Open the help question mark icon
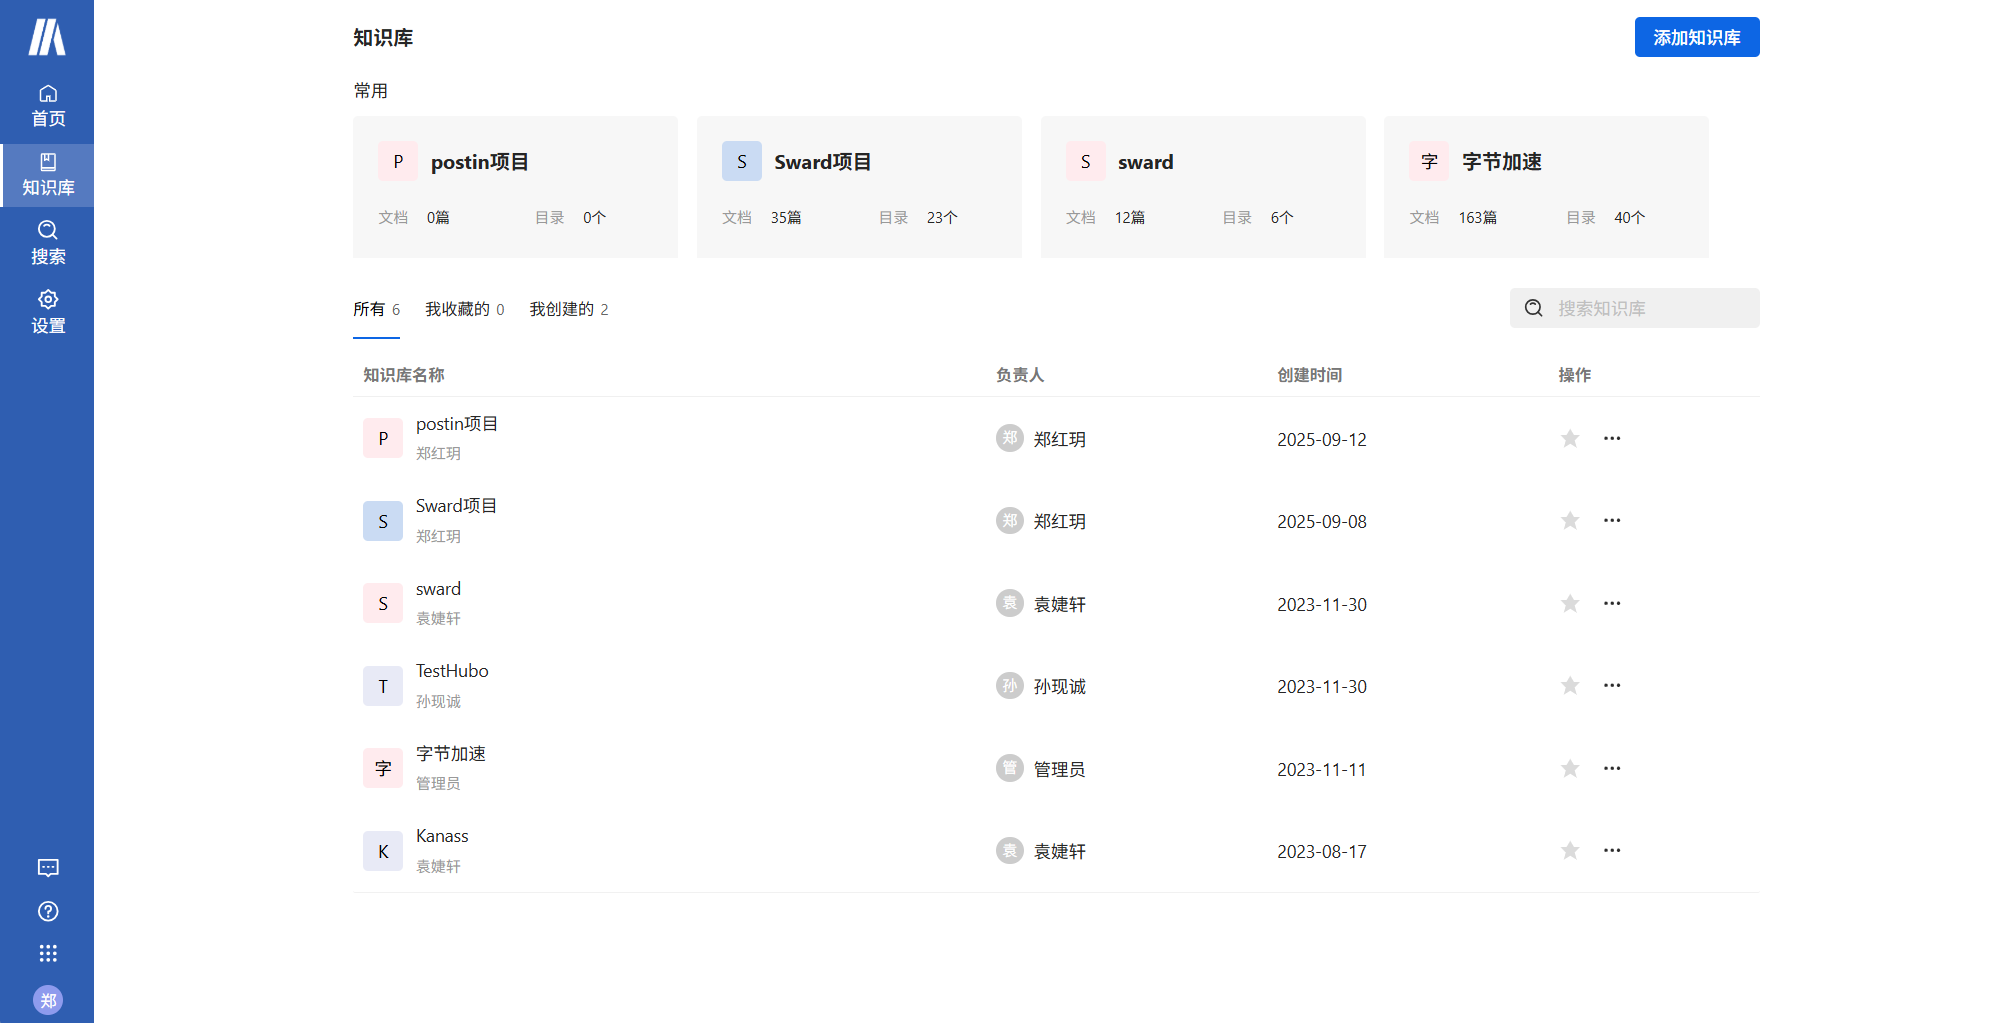This screenshot has width=2011, height=1023. (x=48, y=911)
